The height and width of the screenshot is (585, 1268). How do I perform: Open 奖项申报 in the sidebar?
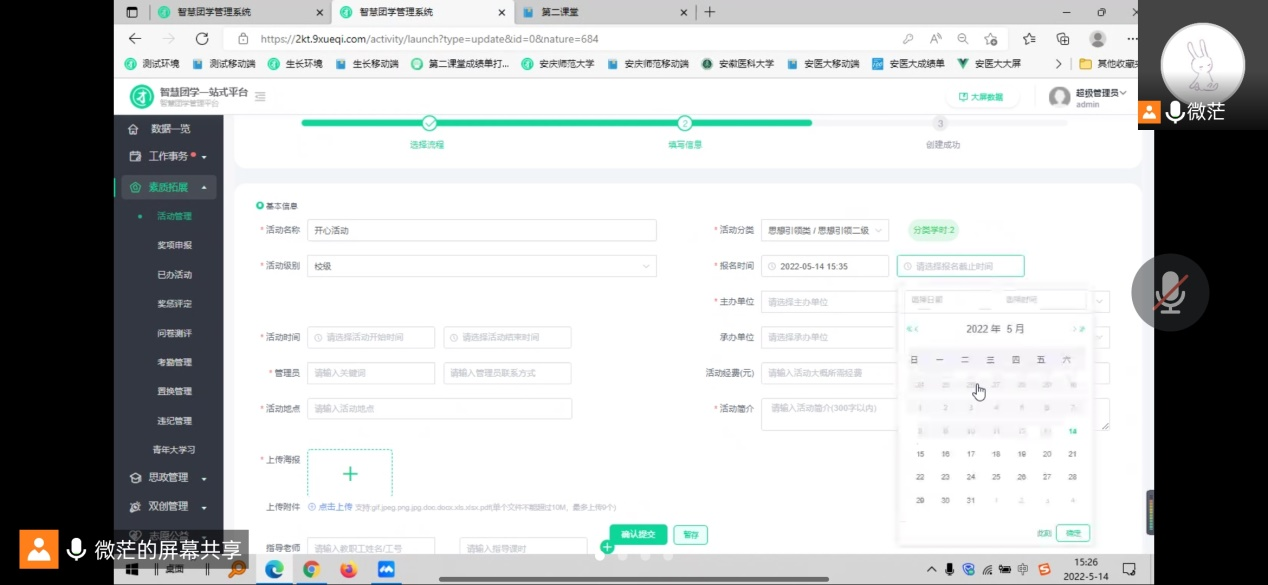(174, 245)
